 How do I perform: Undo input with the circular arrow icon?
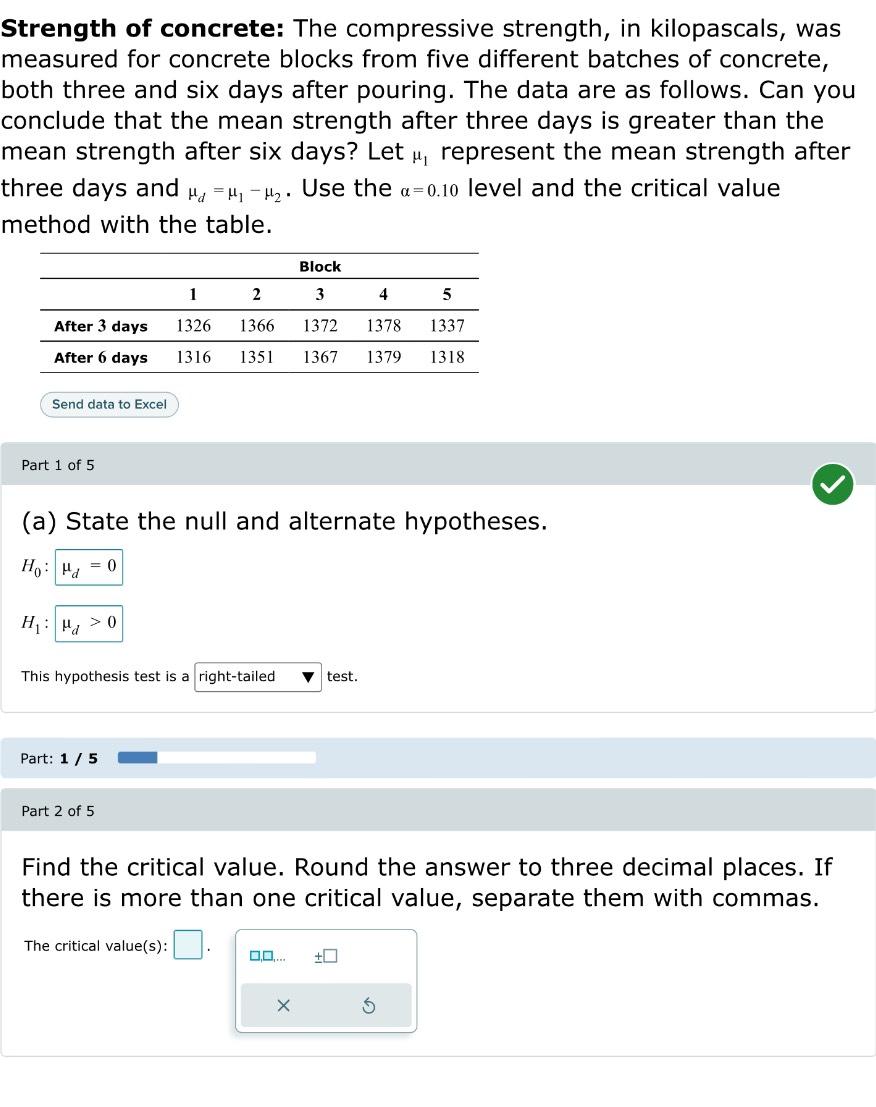point(369,1006)
